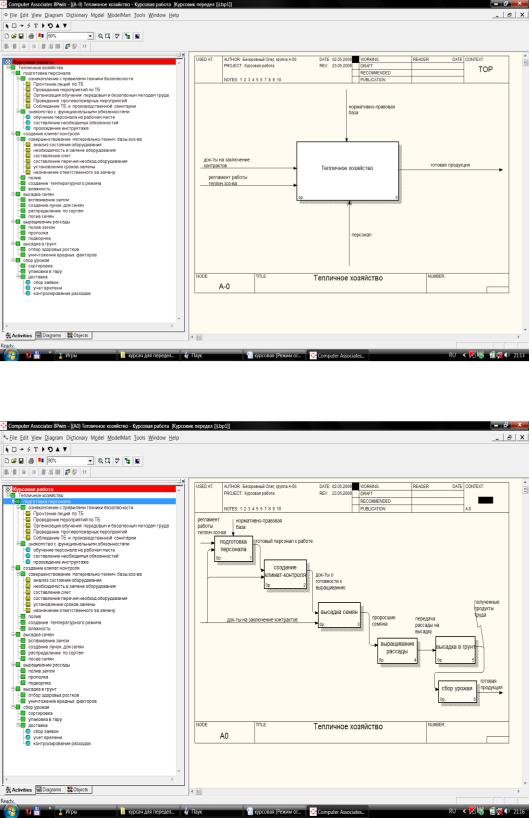Go to child diagram arrow in A-0 window
Screen dimensions: 529x818
click(65, 26)
